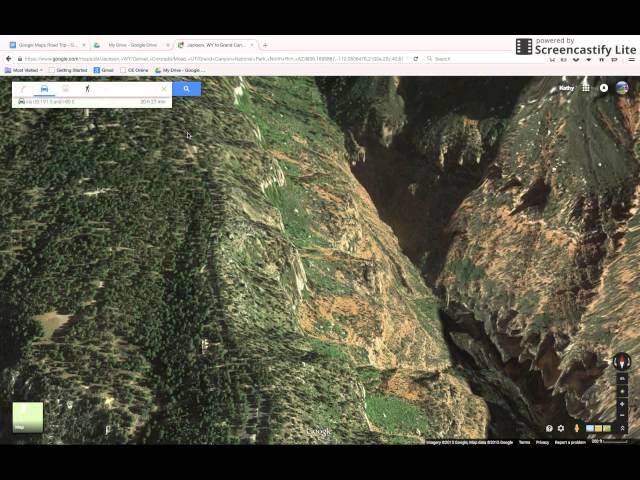Open browser hamburger menu
The width and height of the screenshot is (640, 480).
631,60
